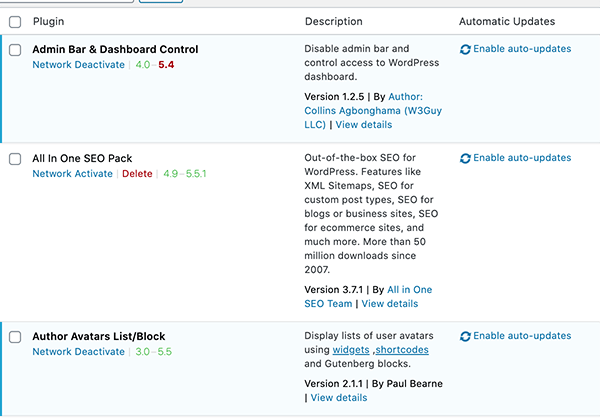Check the Admin Bar & Dashboard Control checkbox
600x420 pixels.
click(x=15, y=50)
